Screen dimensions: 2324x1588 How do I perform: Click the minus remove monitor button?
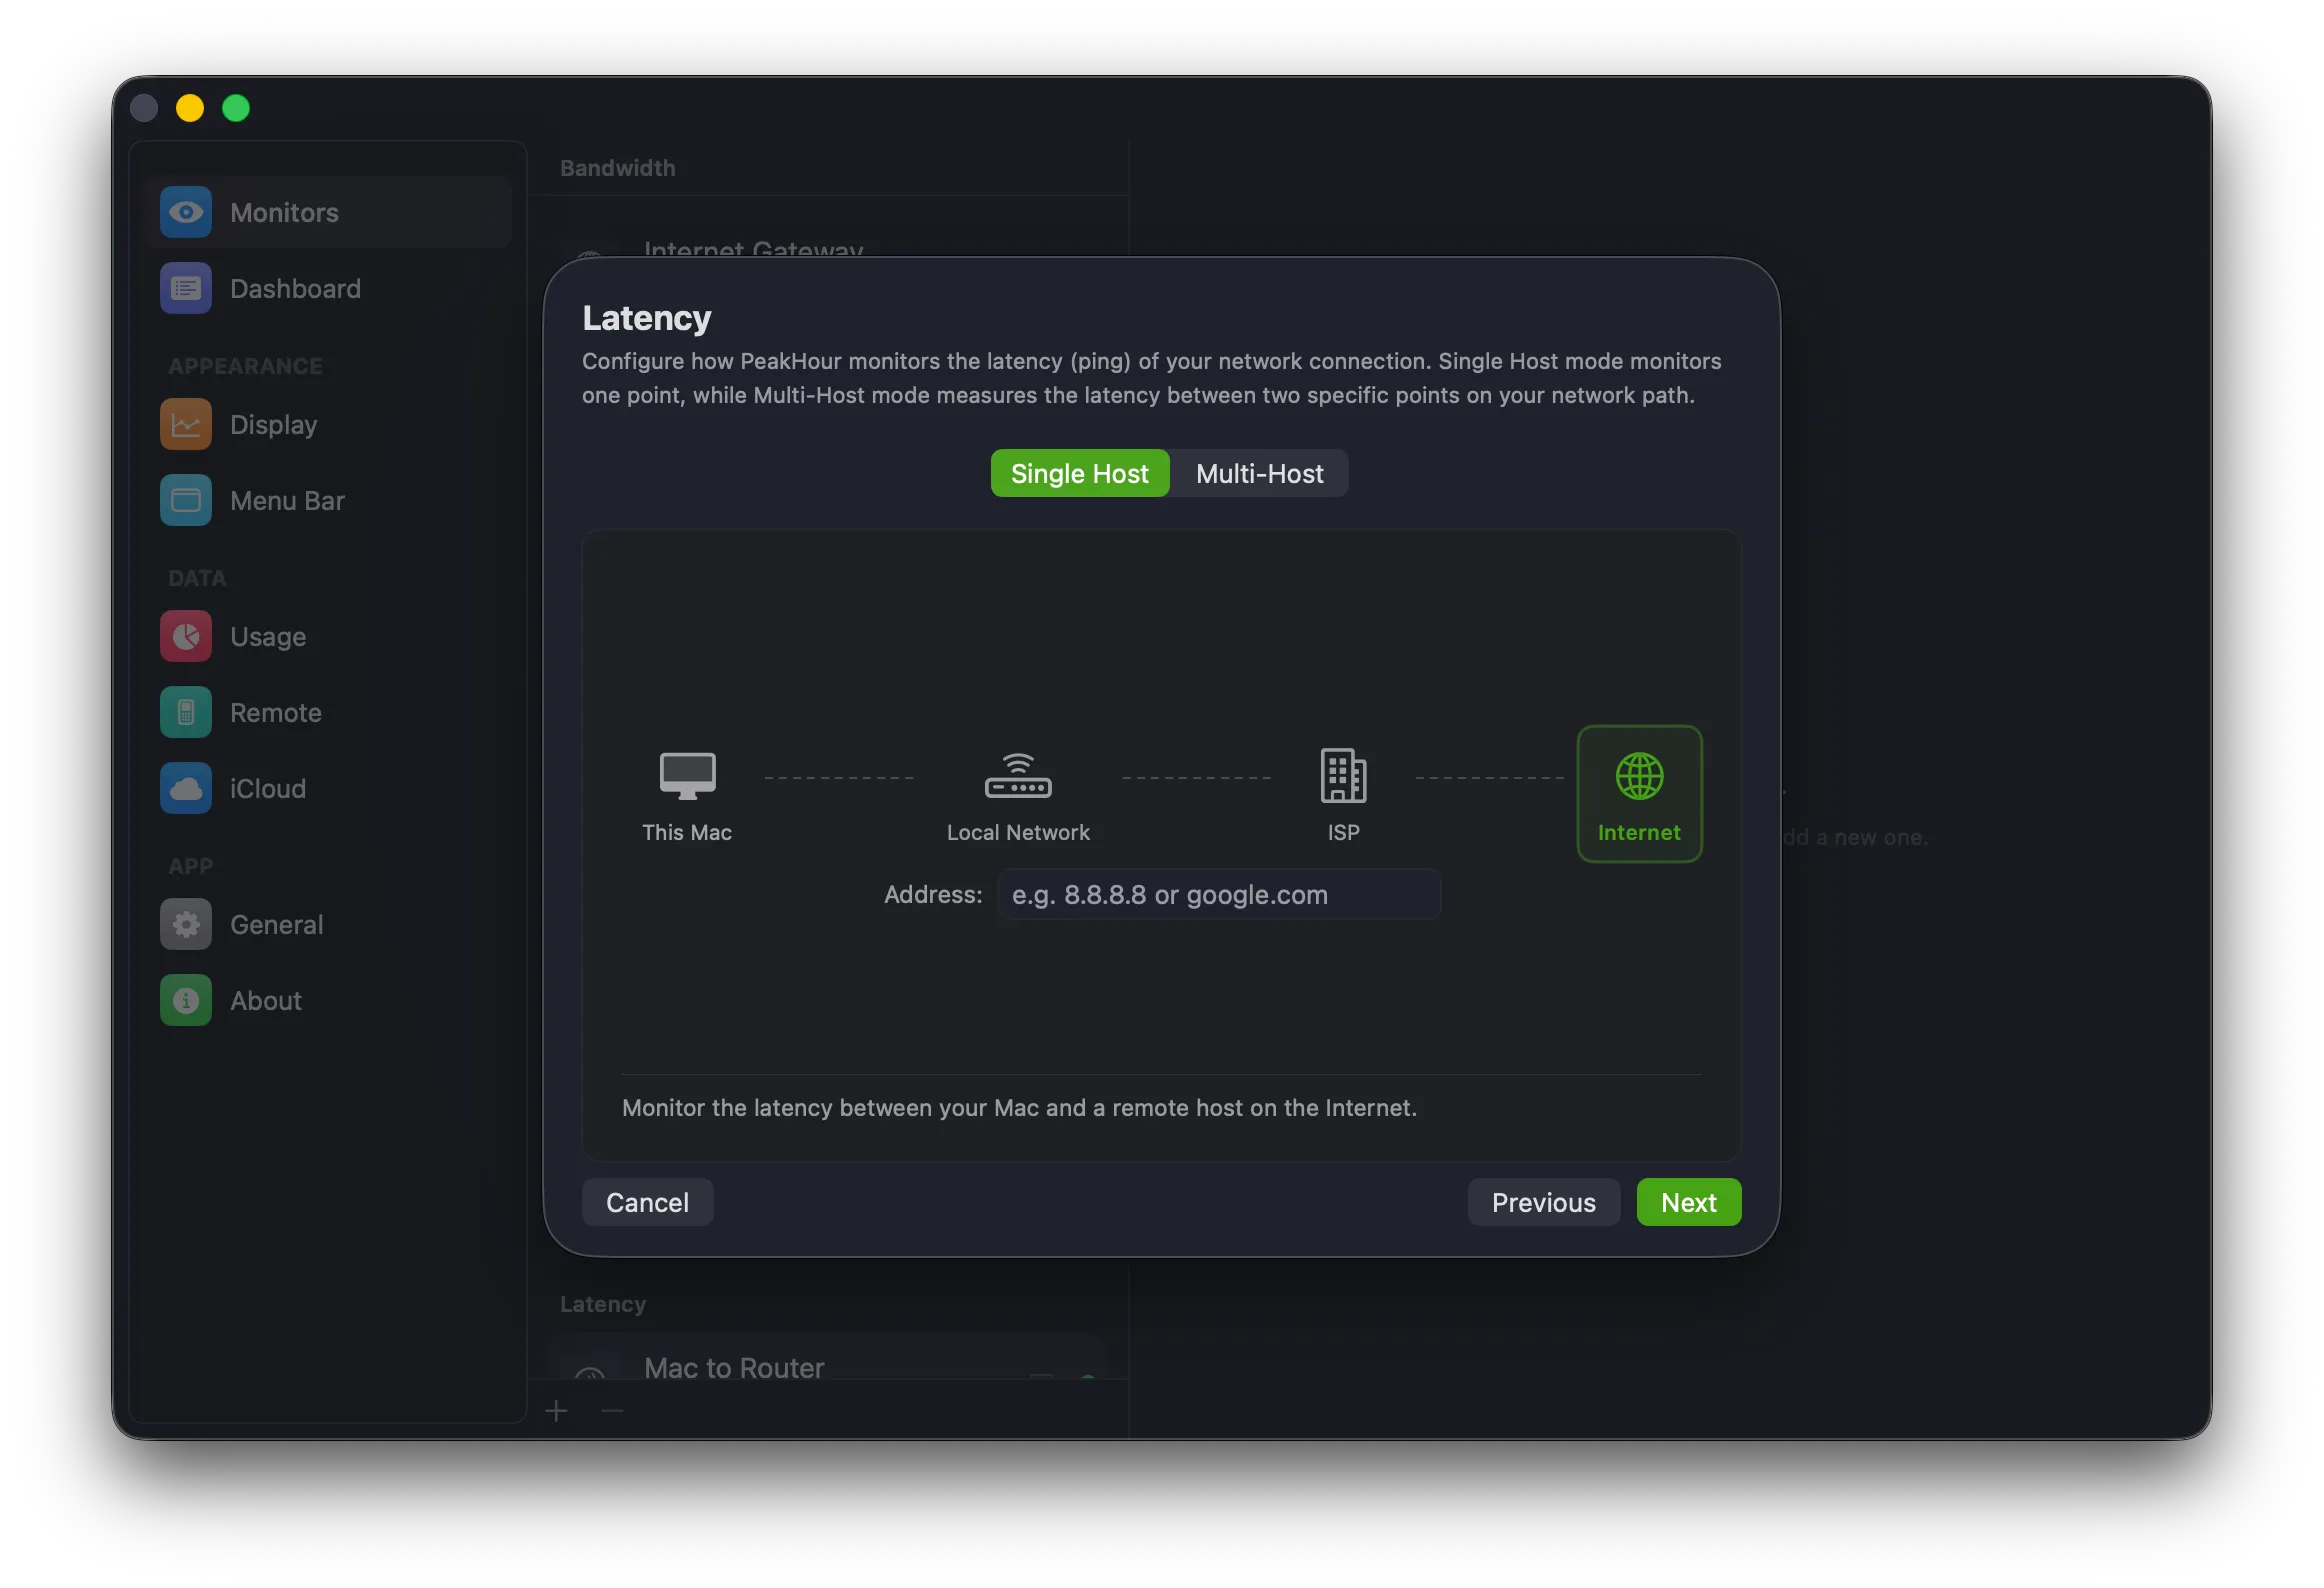pyautogui.click(x=612, y=1411)
